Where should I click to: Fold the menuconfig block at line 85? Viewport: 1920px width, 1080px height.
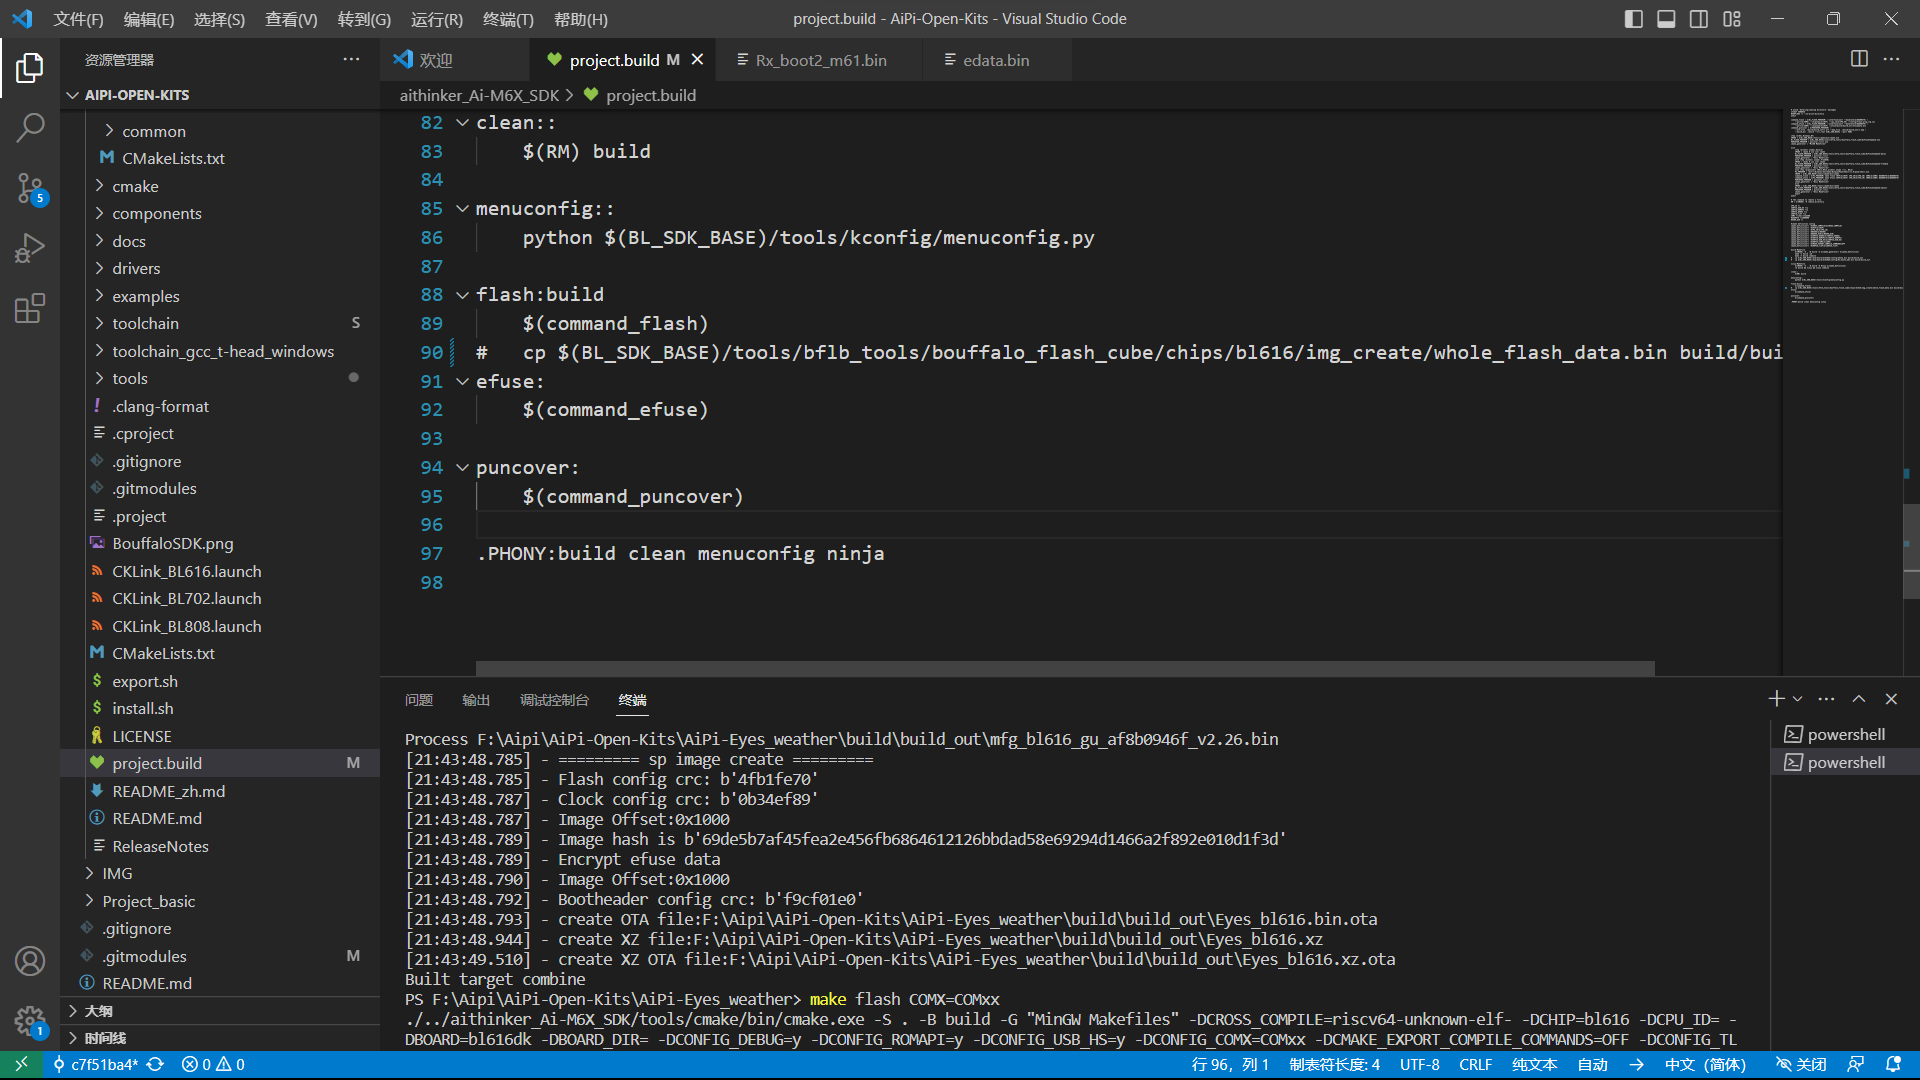coord(462,209)
